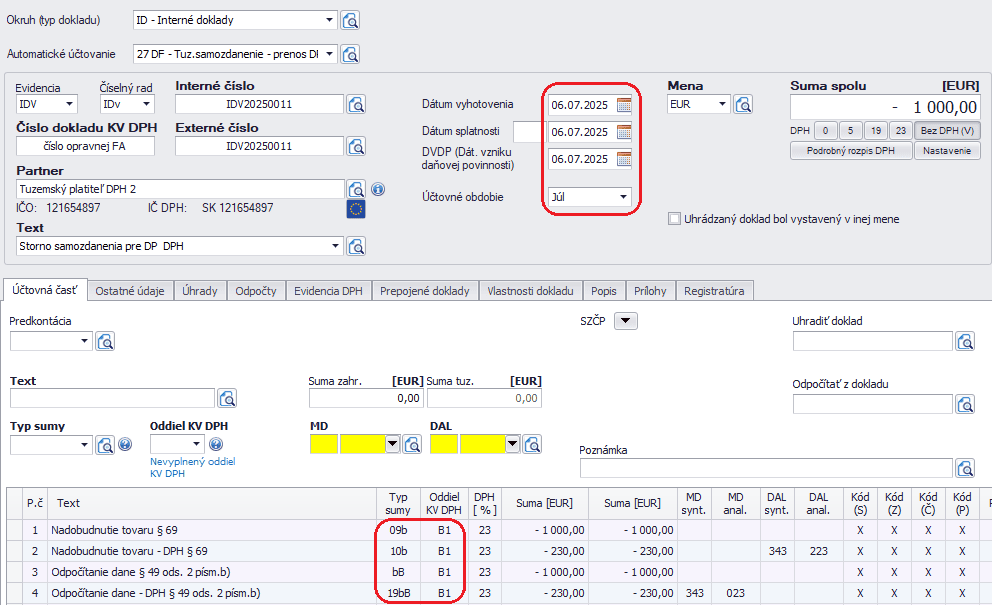Click lookup icon beside Automatické účtovanie
Screen dimensions: 992x605
(x=350, y=54)
